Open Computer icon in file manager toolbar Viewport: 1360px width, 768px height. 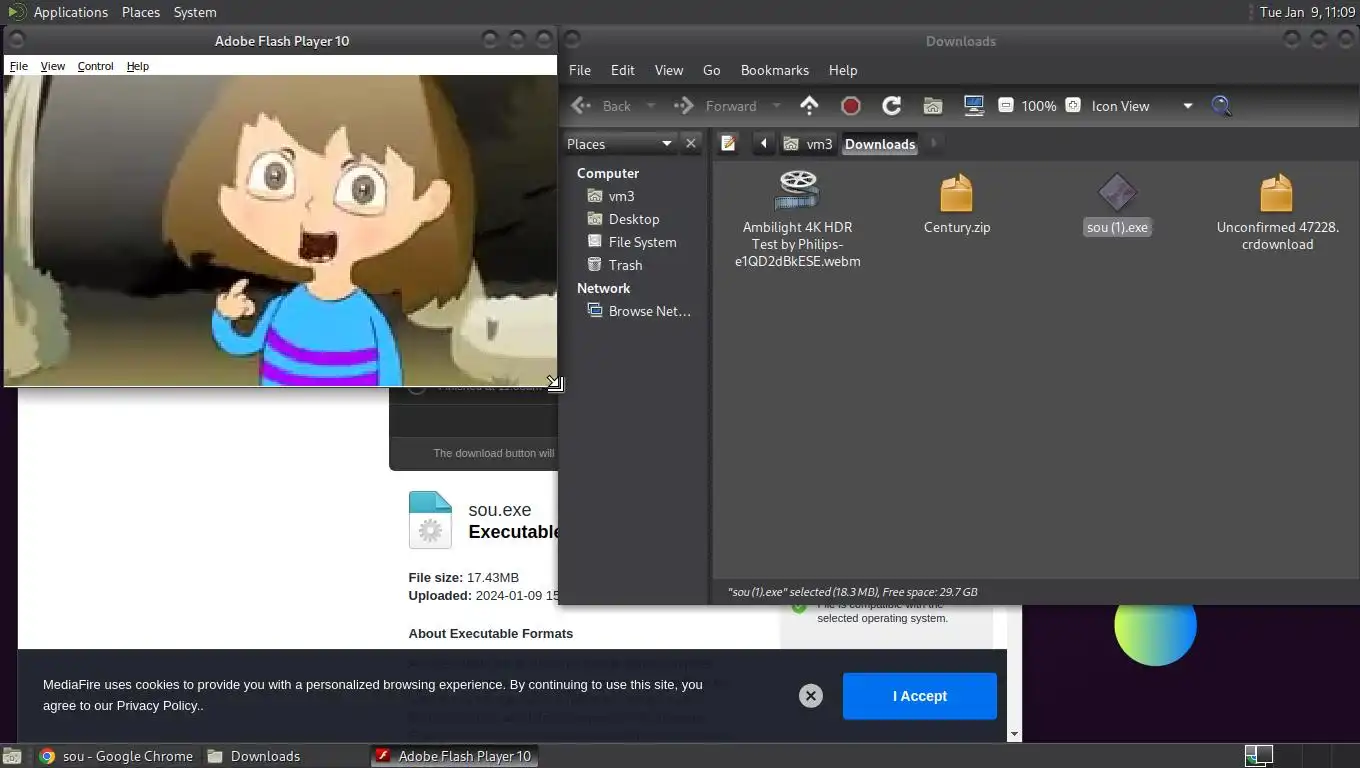click(973, 106)
